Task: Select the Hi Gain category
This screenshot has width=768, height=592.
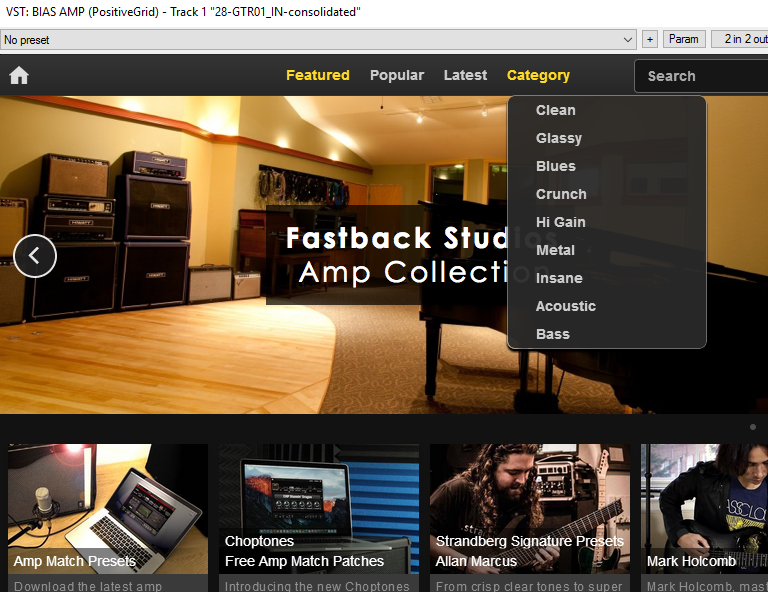Action: point(560,222)
